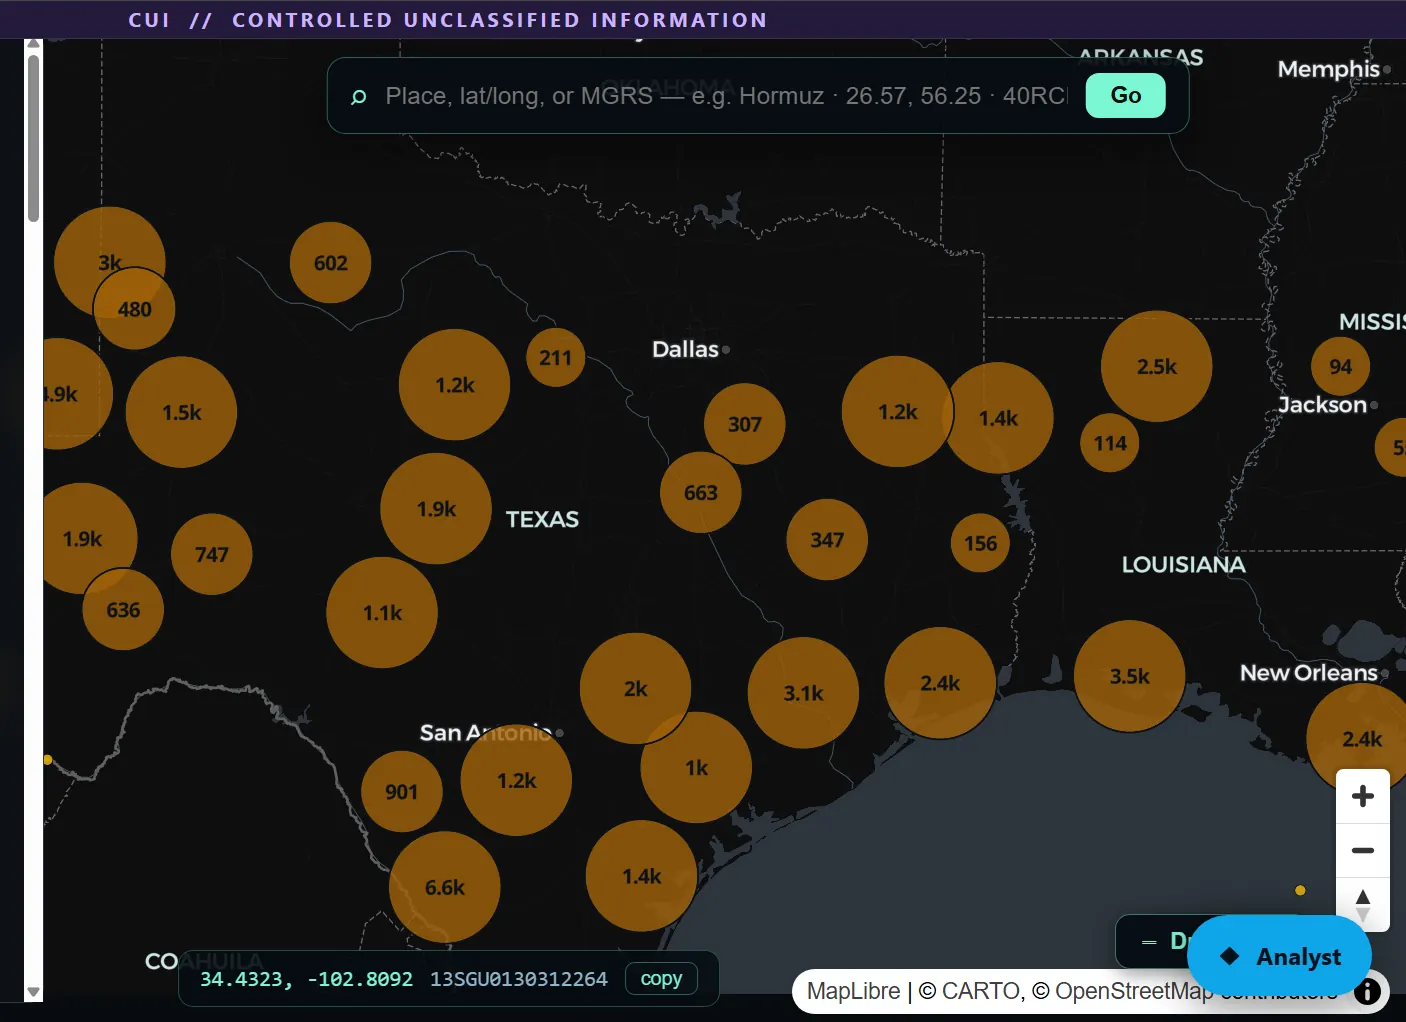Select the 6.6k cluster marker
The height and width of the screenshot is (1022, 1406).
(444, 887)
